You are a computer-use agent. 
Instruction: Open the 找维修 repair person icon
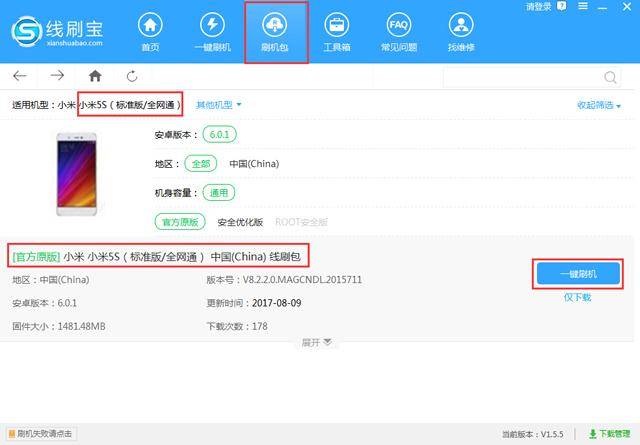(461, 25)
